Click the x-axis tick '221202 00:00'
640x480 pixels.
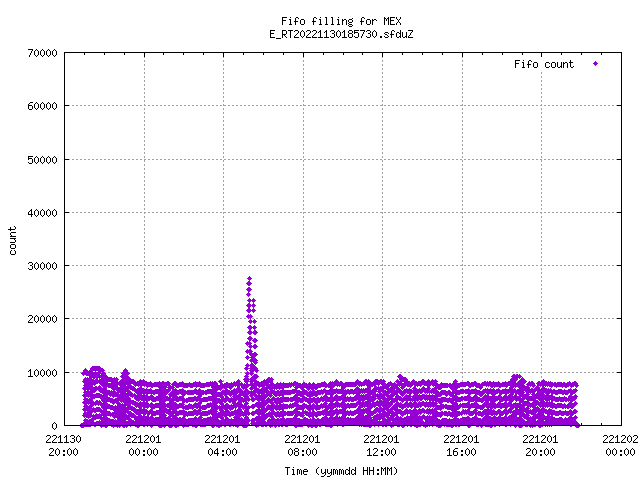(x=621, y=446)
